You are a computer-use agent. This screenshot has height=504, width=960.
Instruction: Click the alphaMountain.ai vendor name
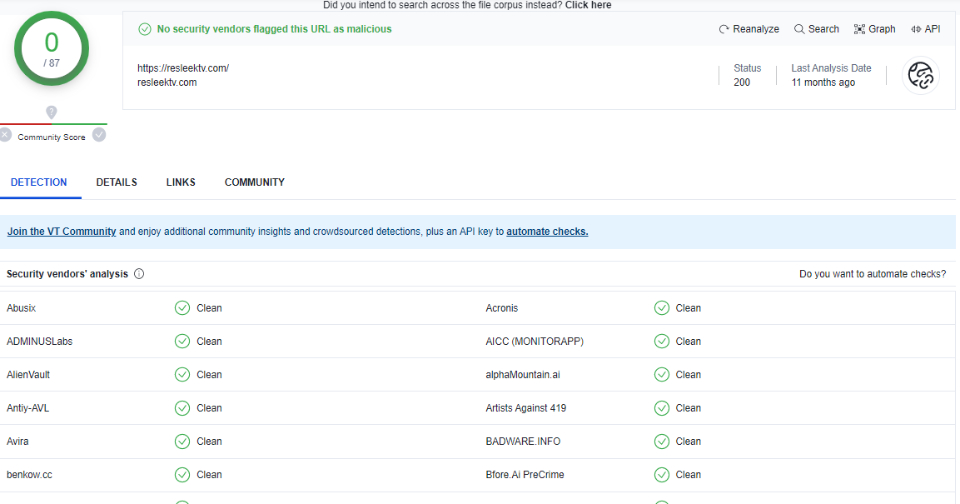[523, 374]
